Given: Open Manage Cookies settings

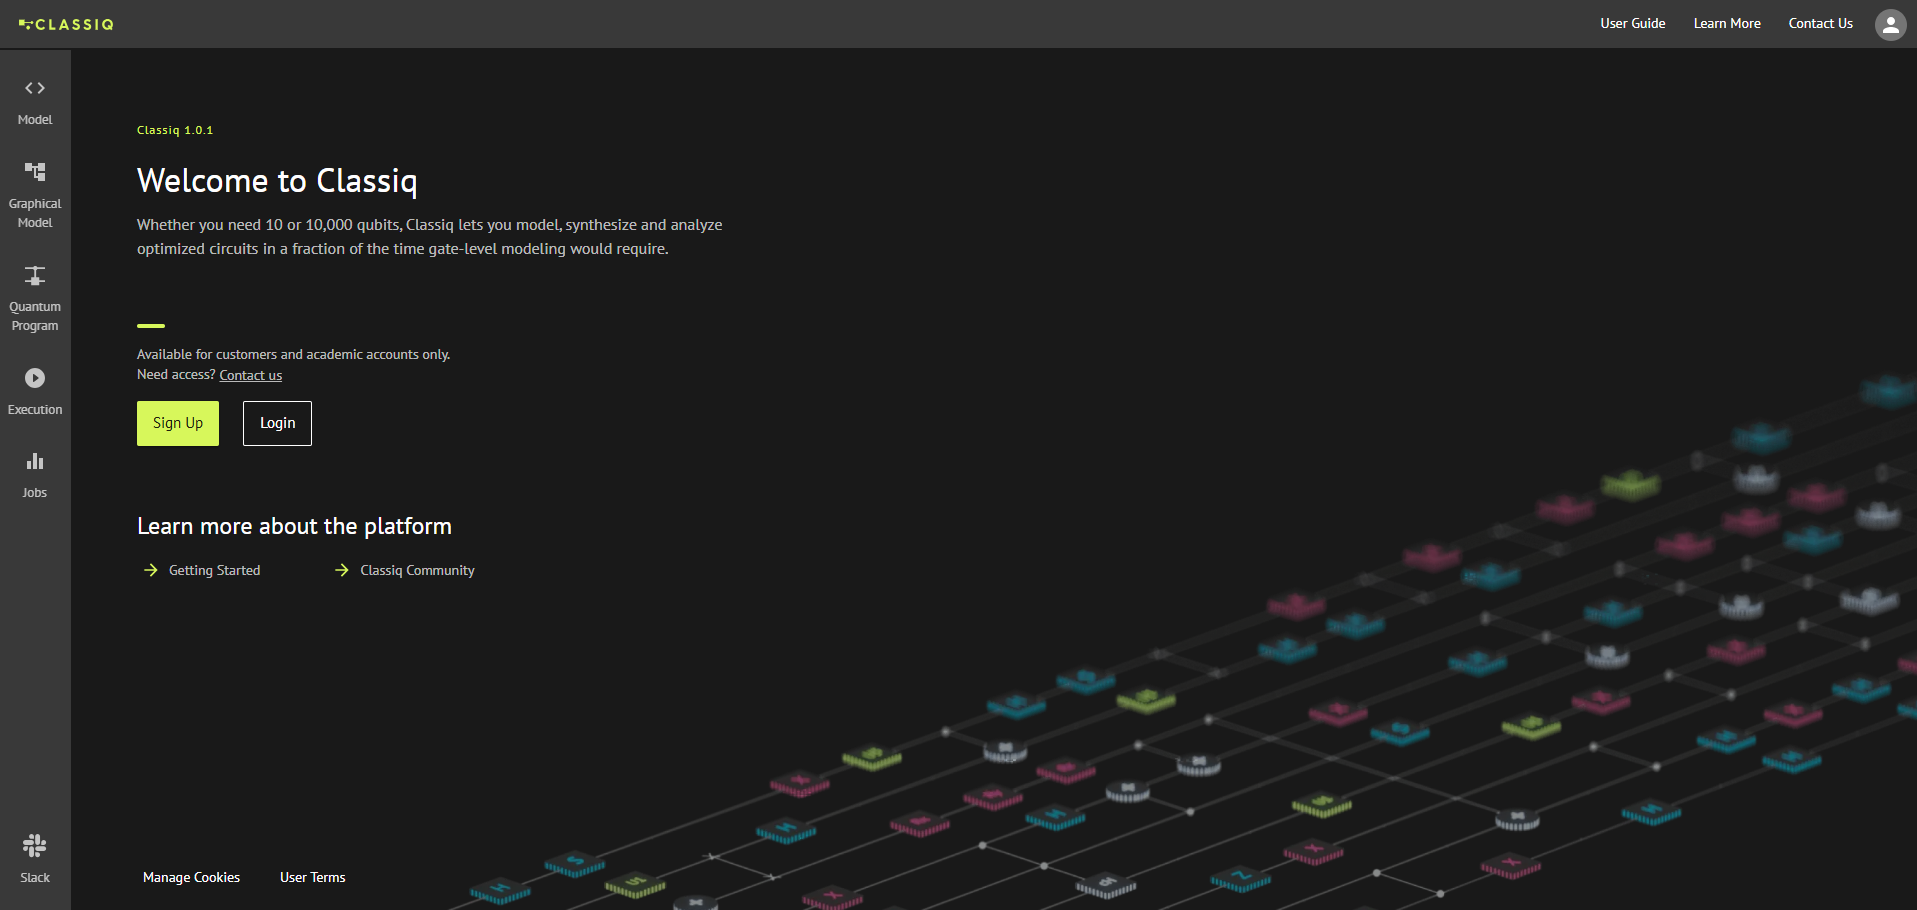Looking at the screenshot, I should coord(191,877).
